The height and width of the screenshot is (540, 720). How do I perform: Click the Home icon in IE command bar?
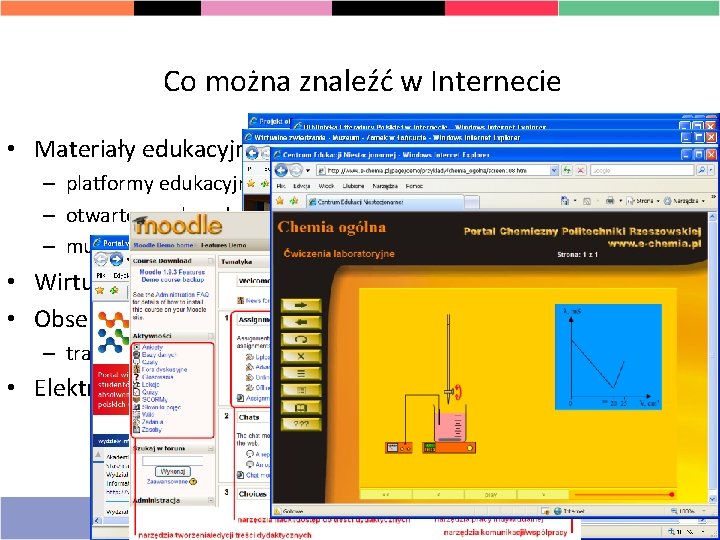(565, 201)
